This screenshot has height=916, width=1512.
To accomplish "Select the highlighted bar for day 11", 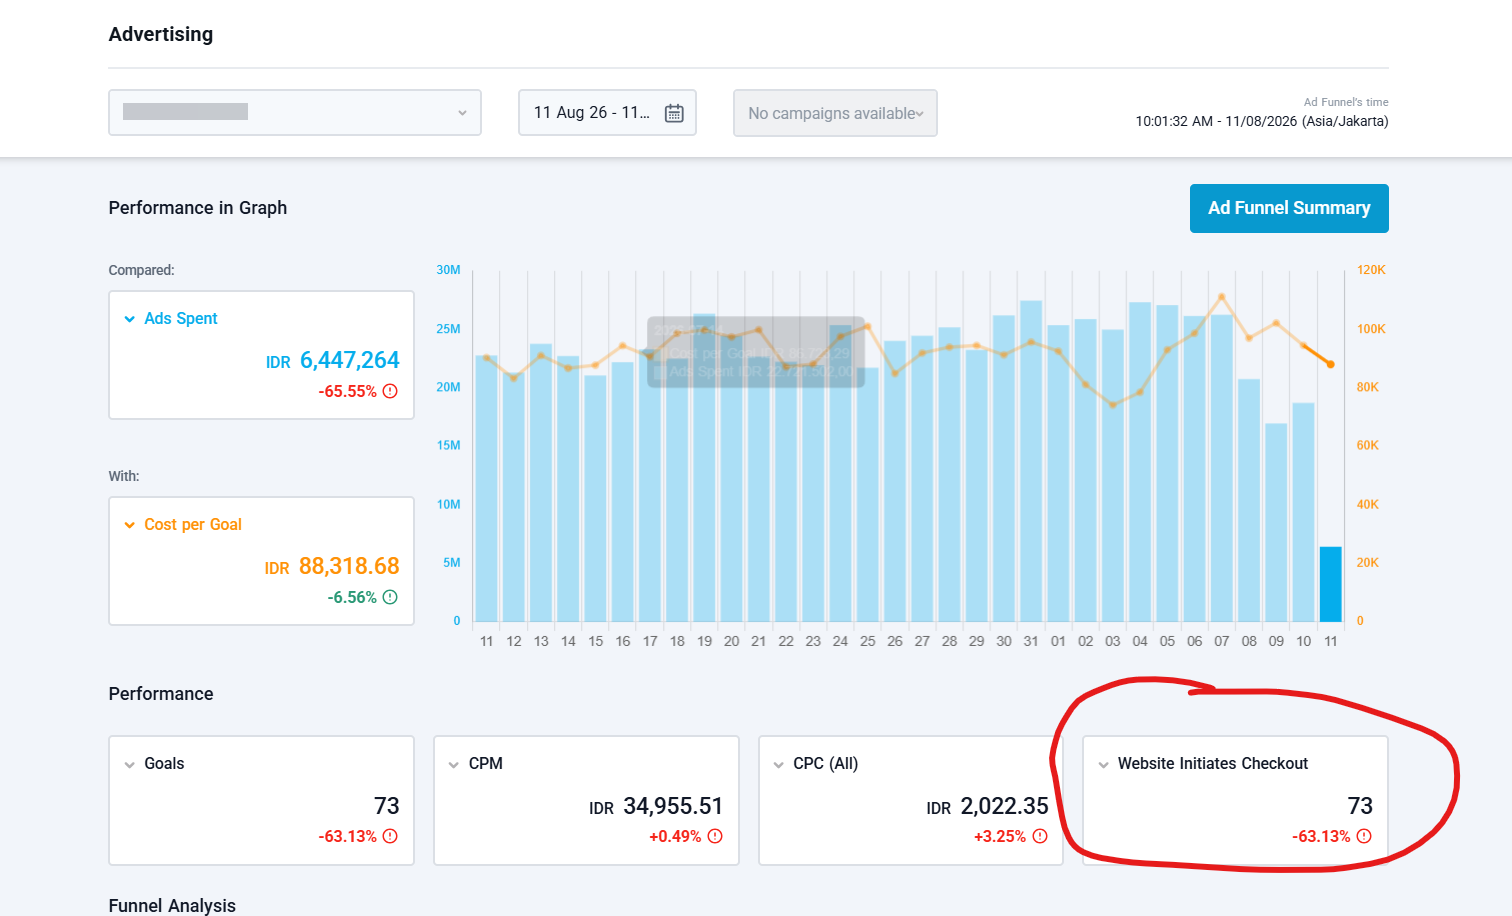I will [x=1331, y=585].
